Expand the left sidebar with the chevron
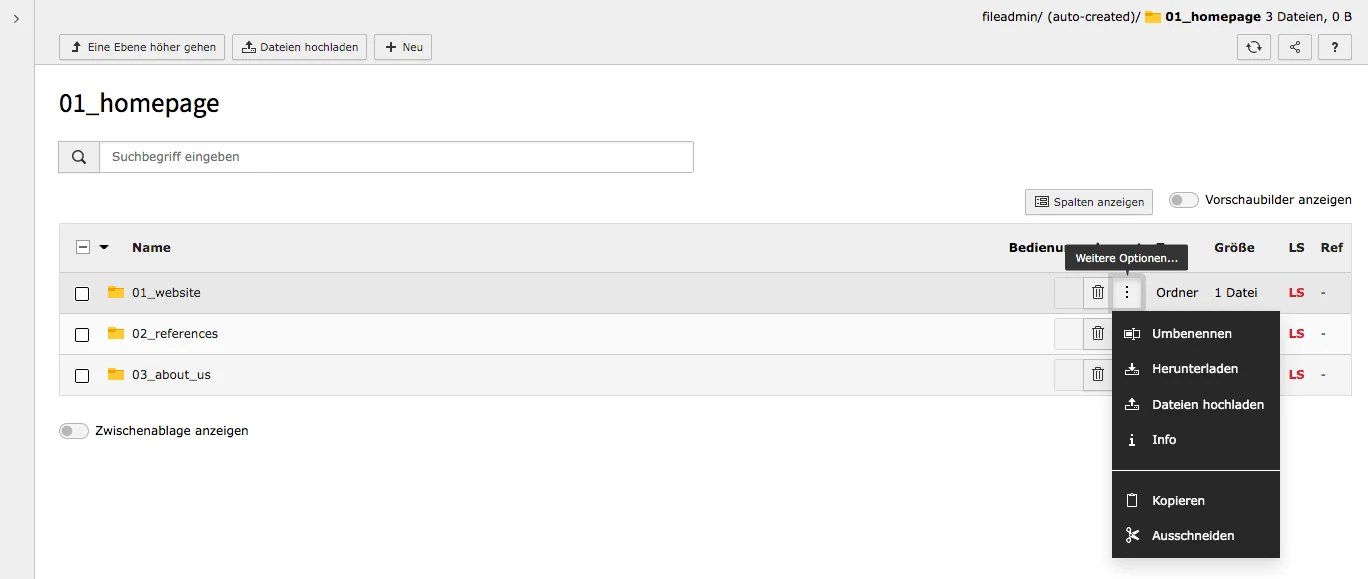This screenshot has height=579, width=1368. 15,17
